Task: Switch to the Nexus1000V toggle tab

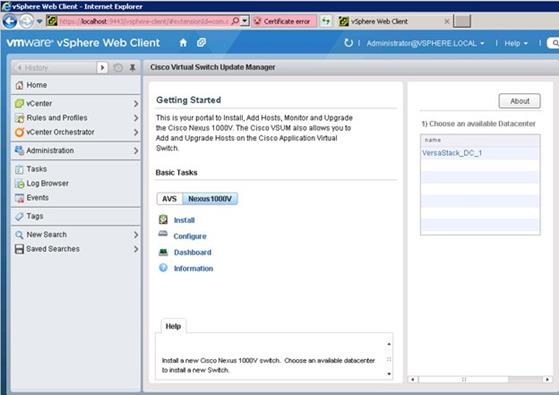Action: 210,199
